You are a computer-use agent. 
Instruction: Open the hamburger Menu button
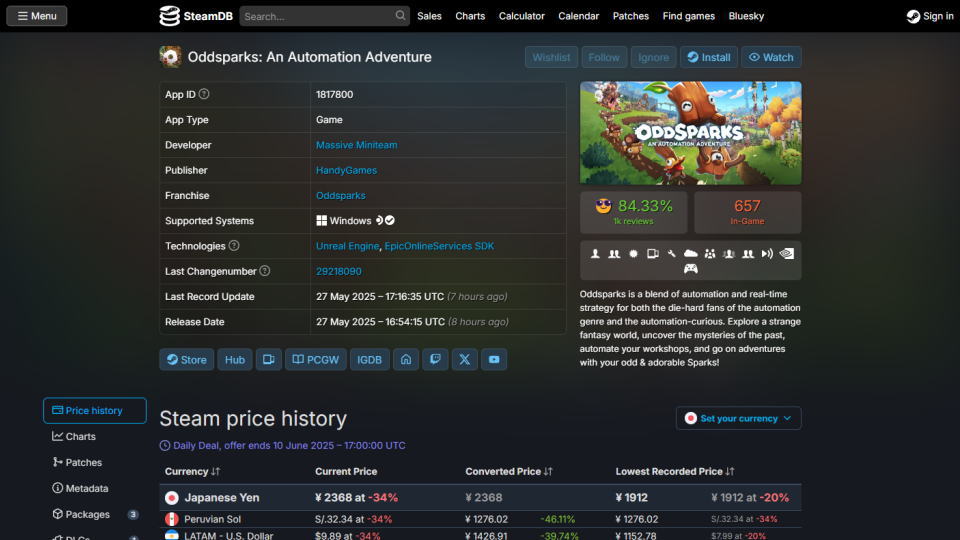[37, 16]
